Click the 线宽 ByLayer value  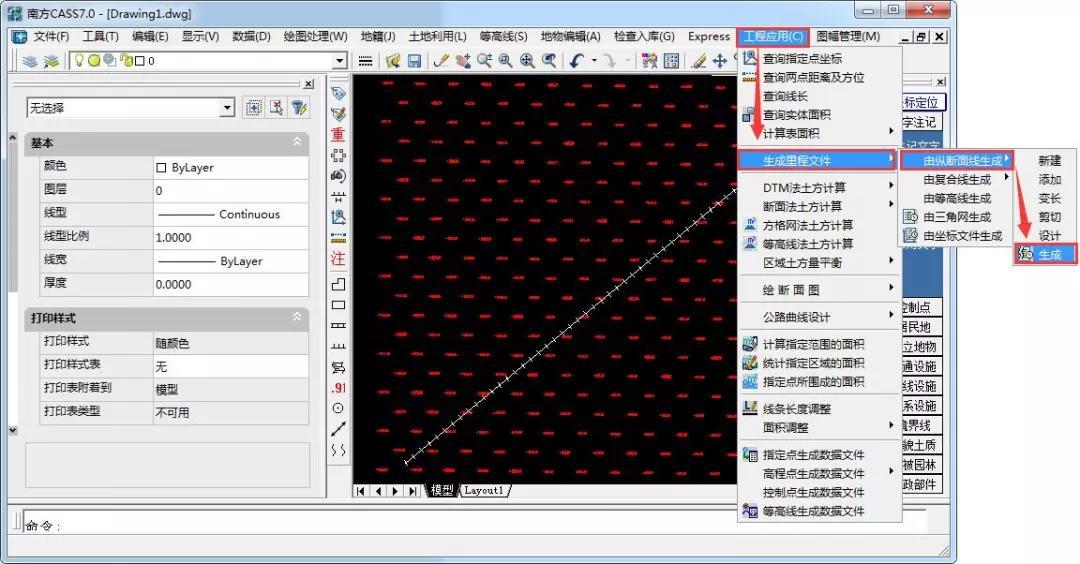pyautogui.click(x=230, y=260)
